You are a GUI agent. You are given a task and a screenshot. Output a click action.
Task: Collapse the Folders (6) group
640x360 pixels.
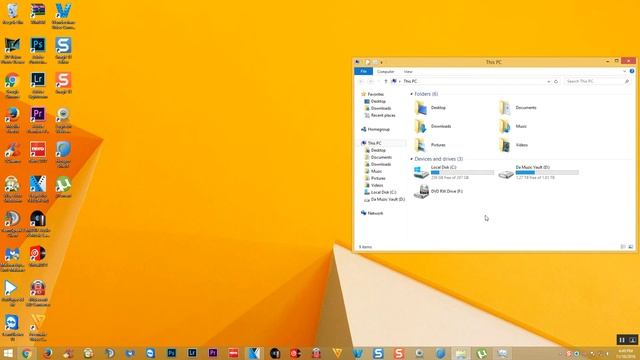(411, 94)
